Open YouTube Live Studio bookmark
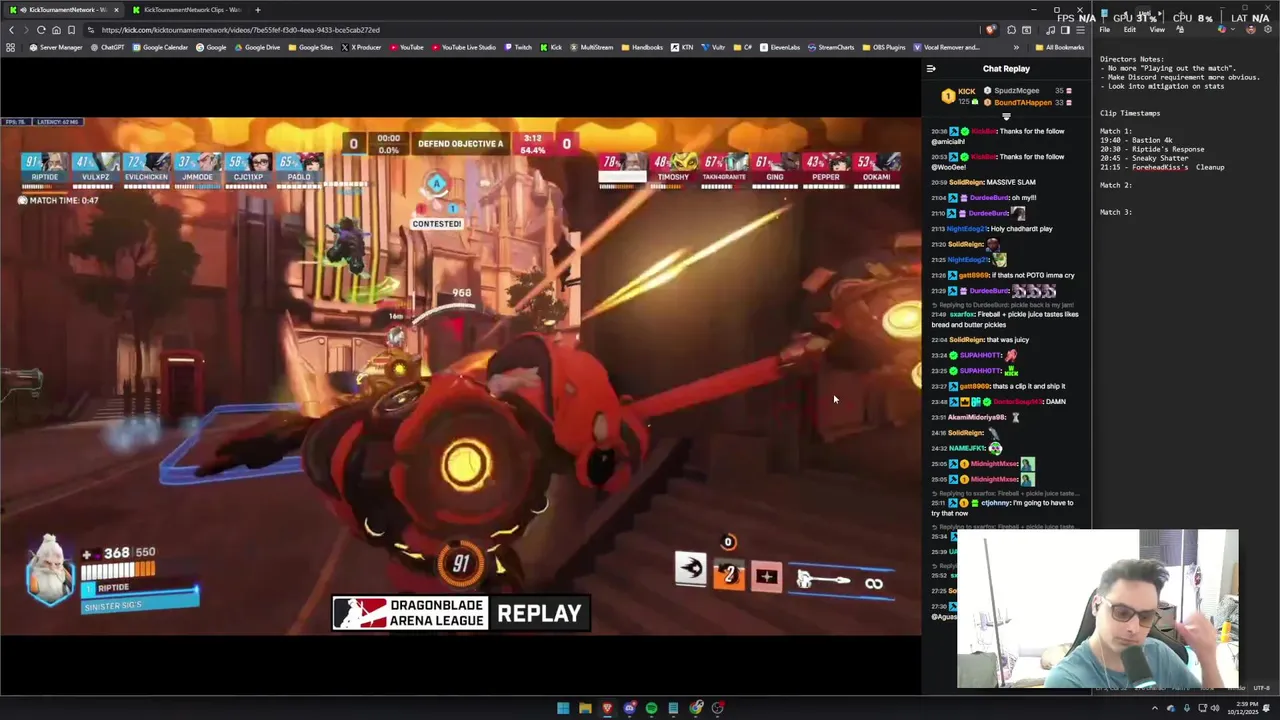 [x=463, y=47]
